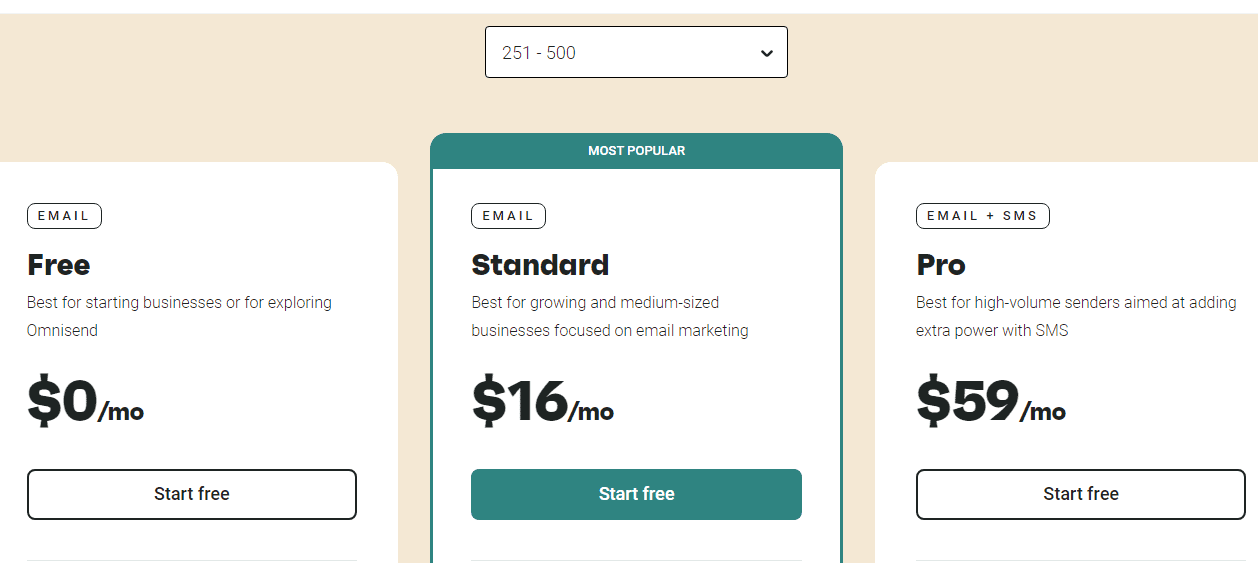Click the EMAIL badge on Free plan
1258x563 pixels.
(x=64, y=216)
